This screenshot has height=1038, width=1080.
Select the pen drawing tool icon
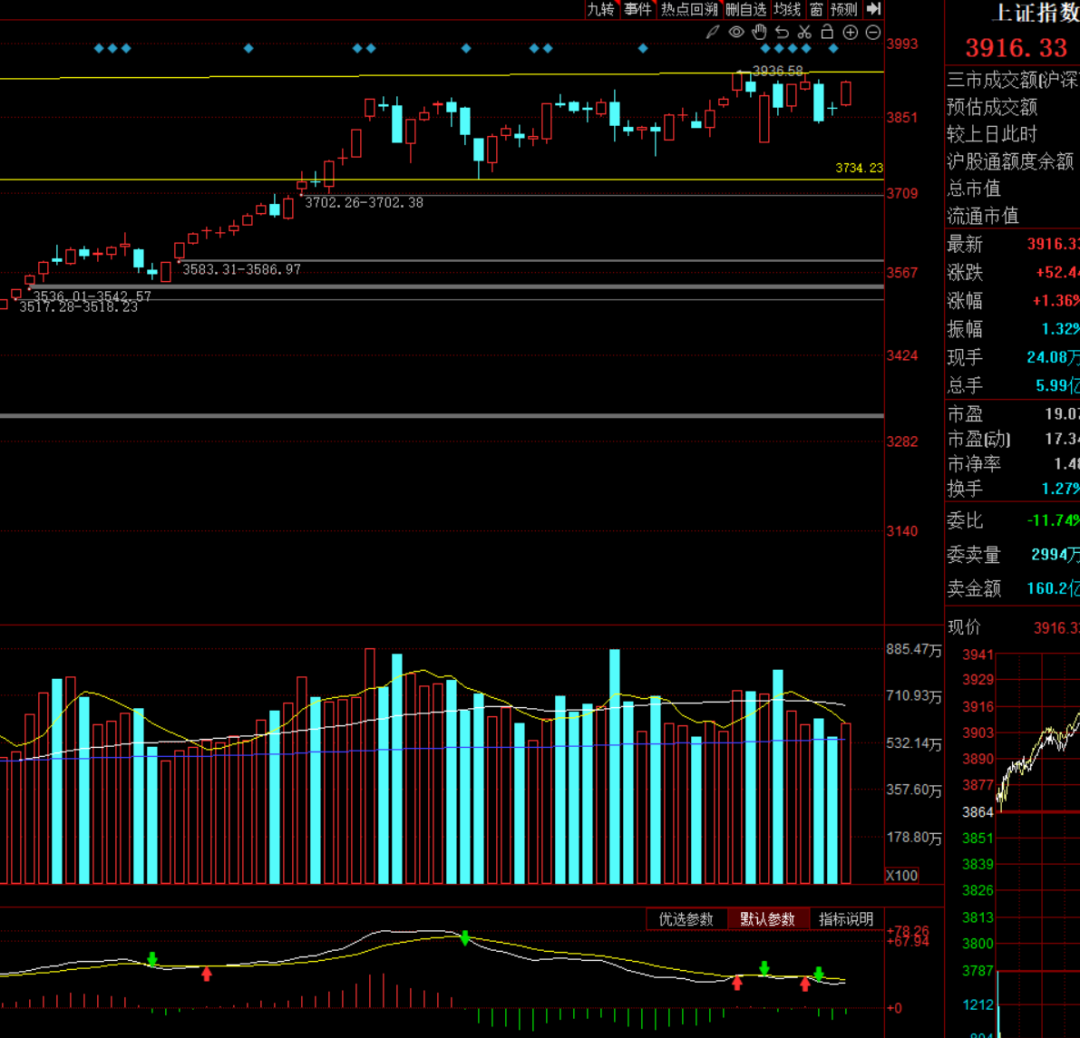point(712,32)
